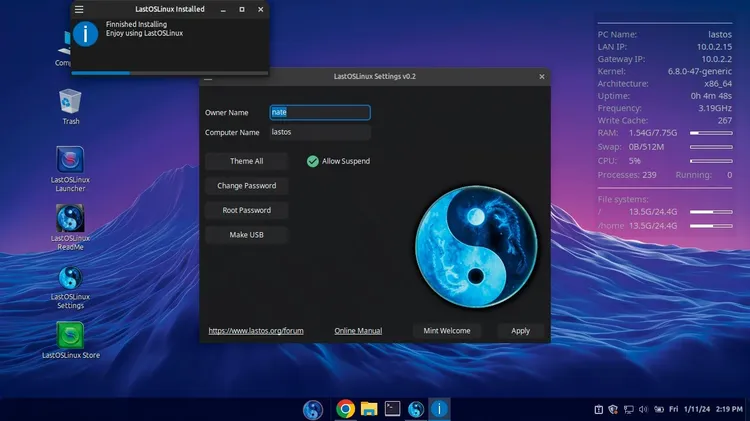750x421 pixels.
Task: Open the battery power tray icon
Action: (659, 409)
